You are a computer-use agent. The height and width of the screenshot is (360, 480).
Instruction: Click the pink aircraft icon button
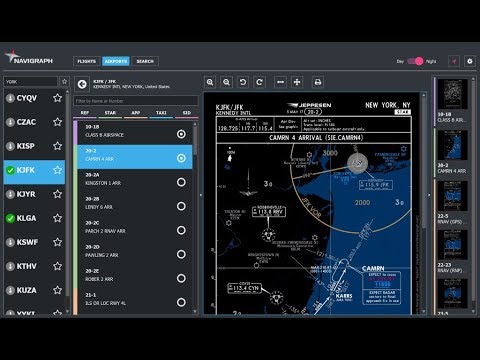(x=454, y=61)
